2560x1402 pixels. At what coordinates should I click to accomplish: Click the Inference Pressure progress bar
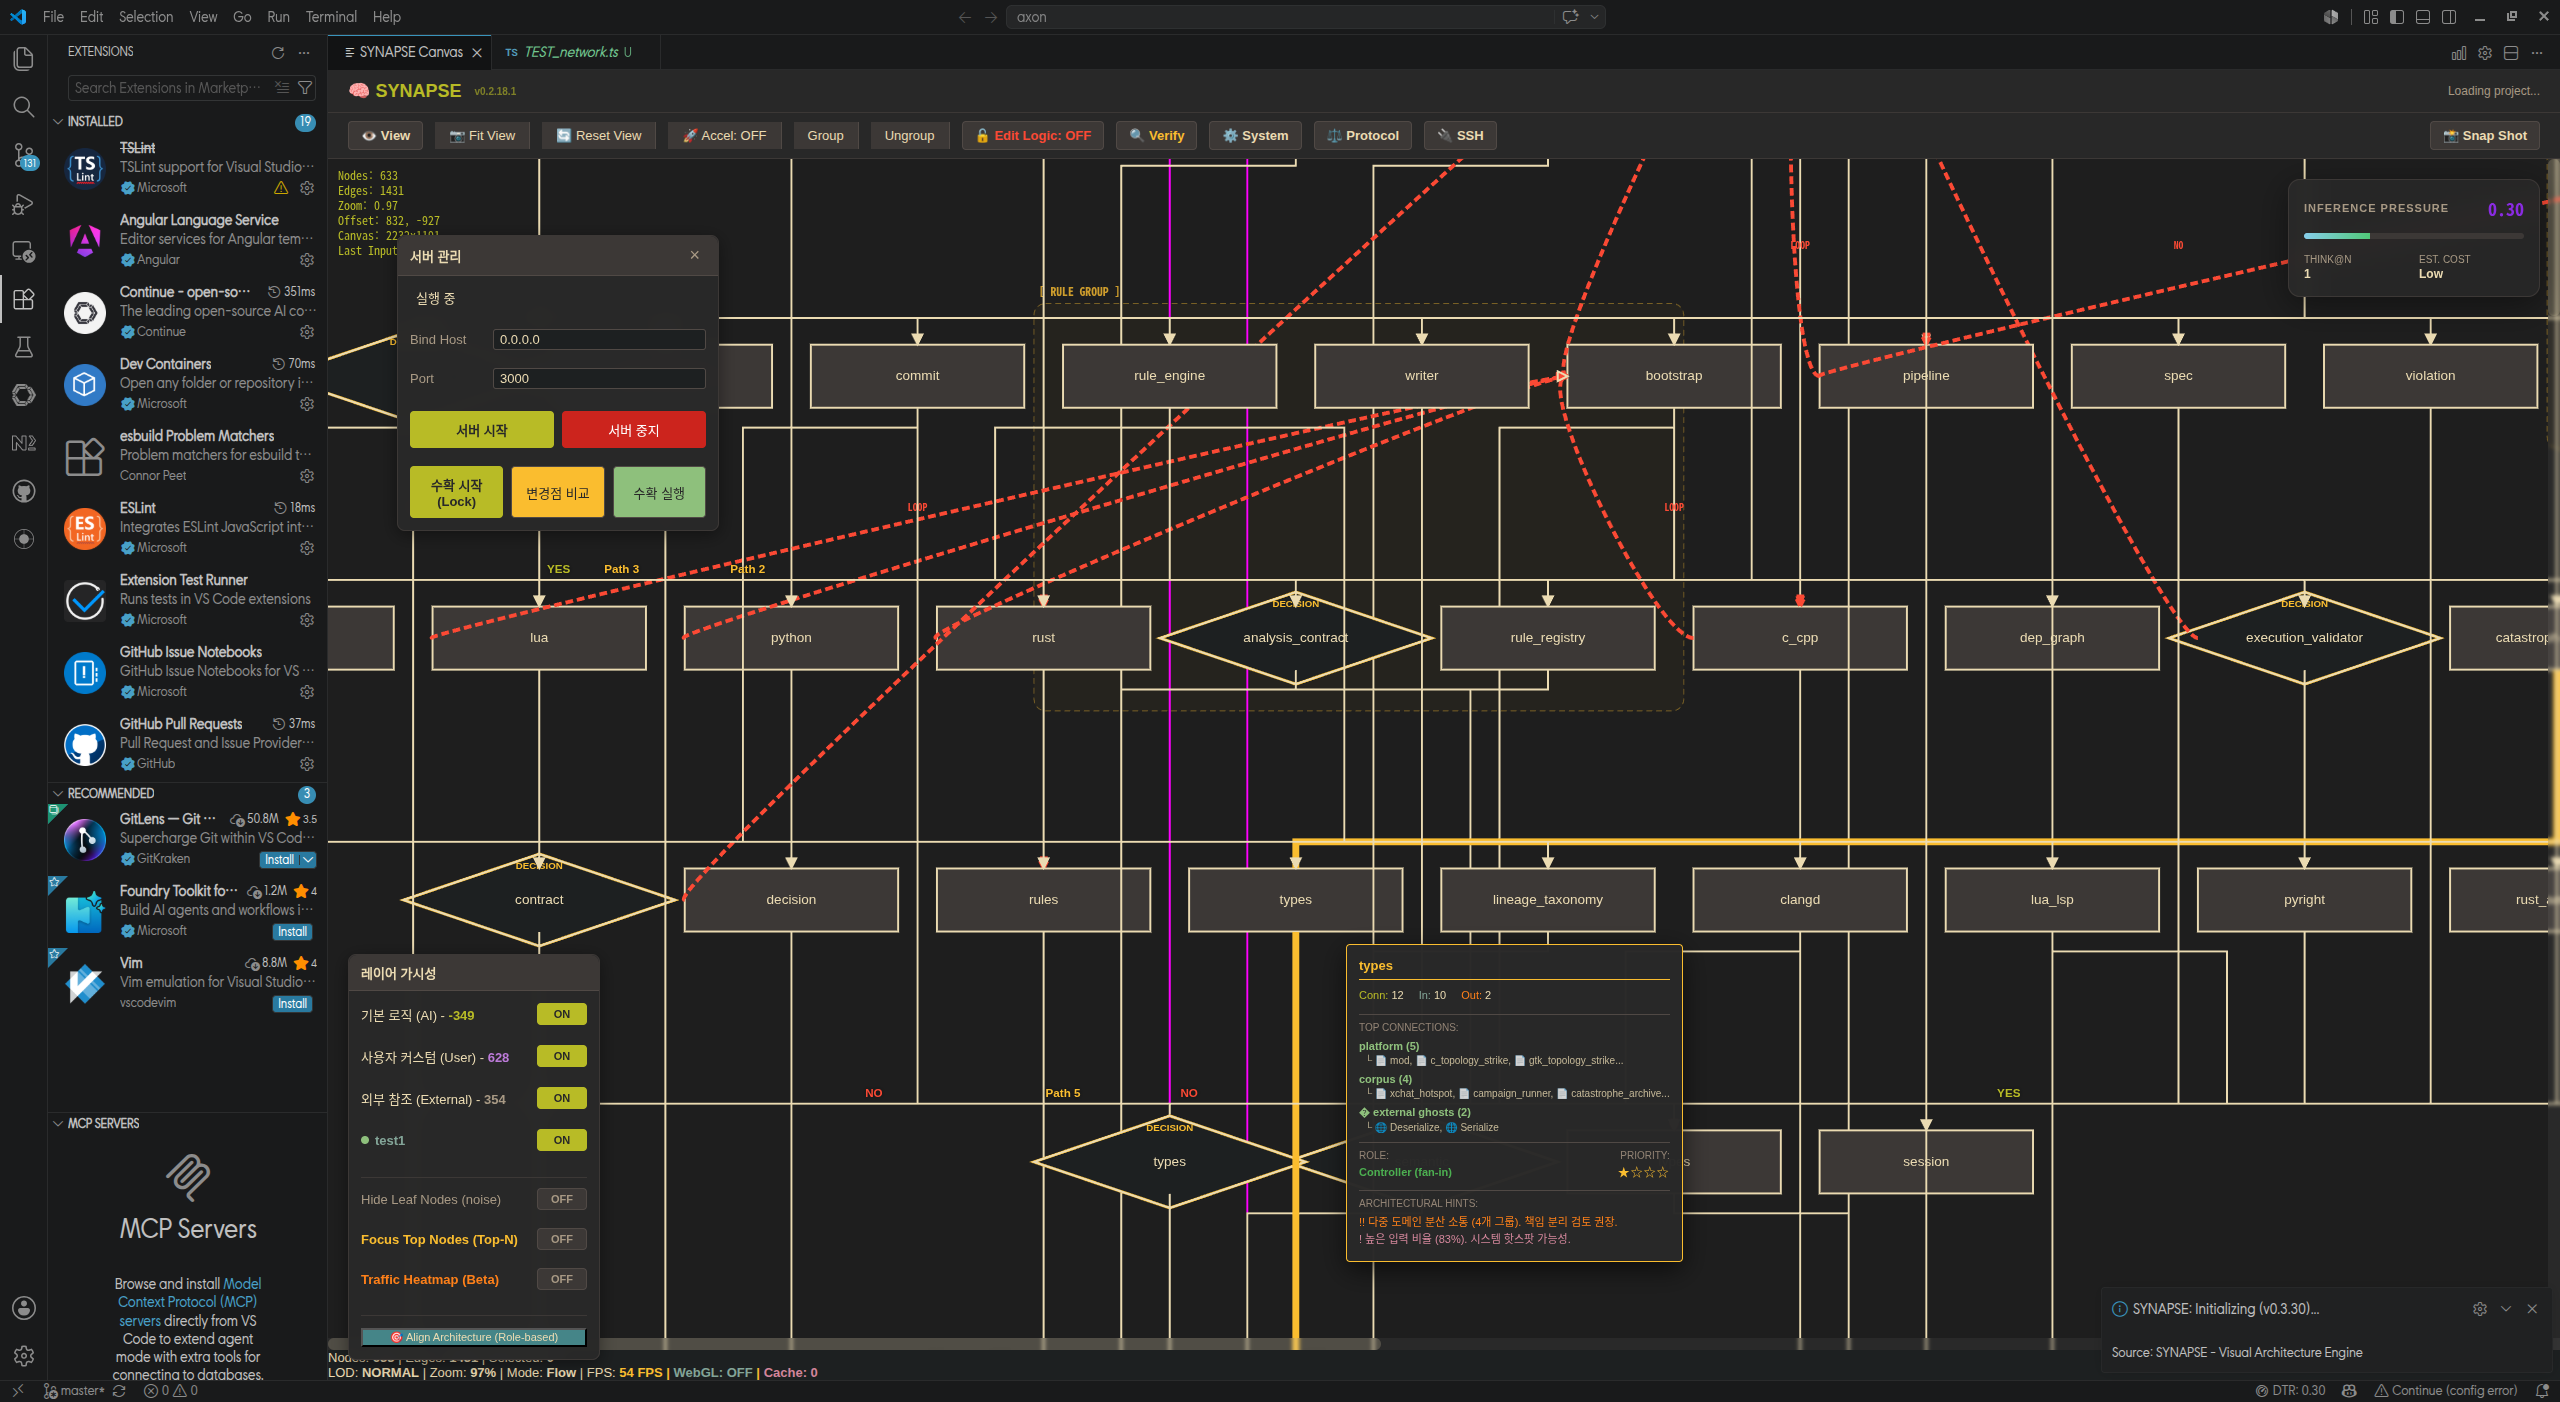pos(2413,236)
